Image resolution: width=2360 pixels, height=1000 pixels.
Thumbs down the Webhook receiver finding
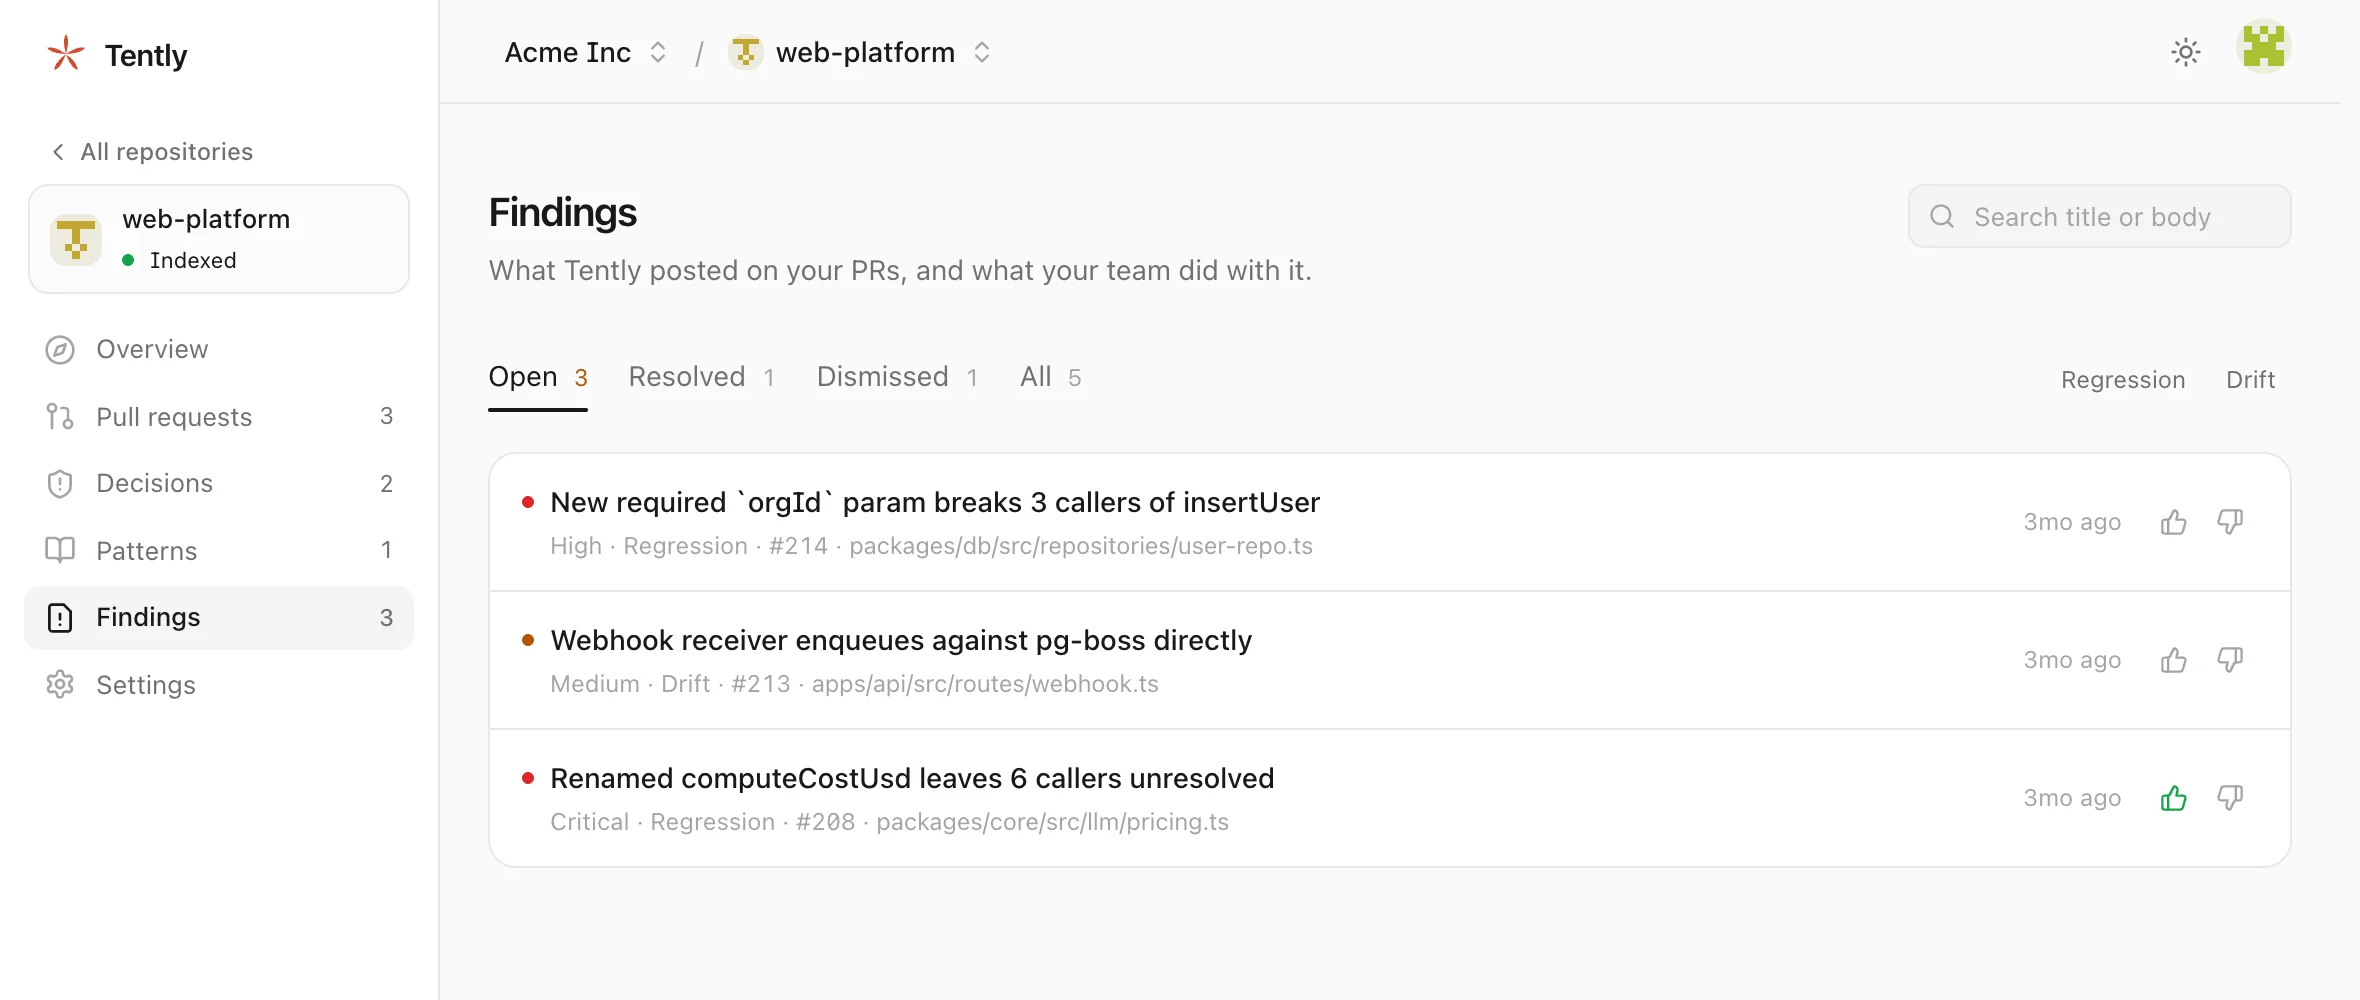(2230, 660)
